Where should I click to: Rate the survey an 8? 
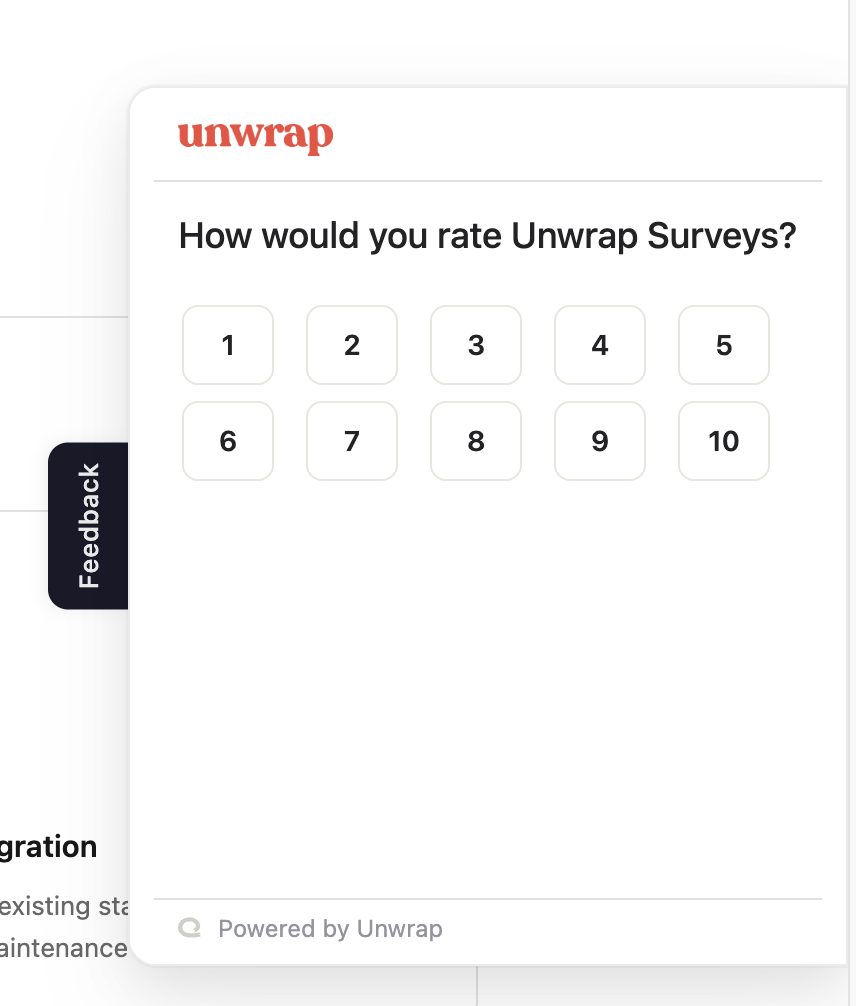476,441
